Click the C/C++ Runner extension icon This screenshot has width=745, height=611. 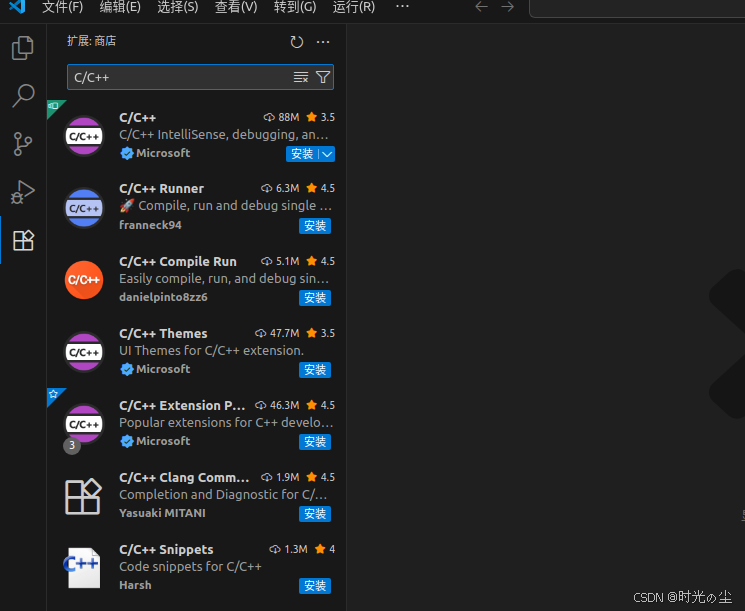pos(84,208)
